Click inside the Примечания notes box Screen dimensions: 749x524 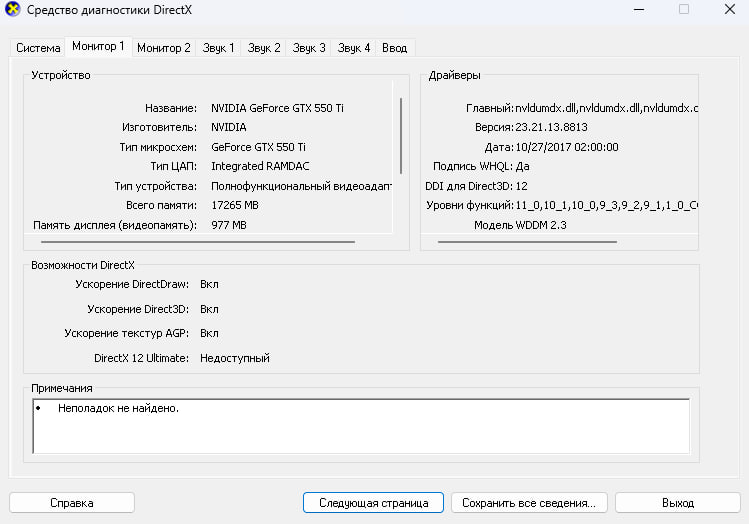[x=361, y=426]
